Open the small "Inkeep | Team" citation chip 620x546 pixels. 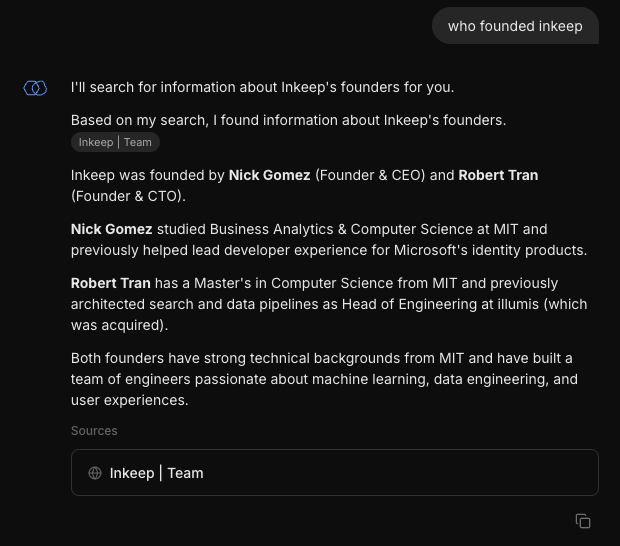[x=115, y=142]
